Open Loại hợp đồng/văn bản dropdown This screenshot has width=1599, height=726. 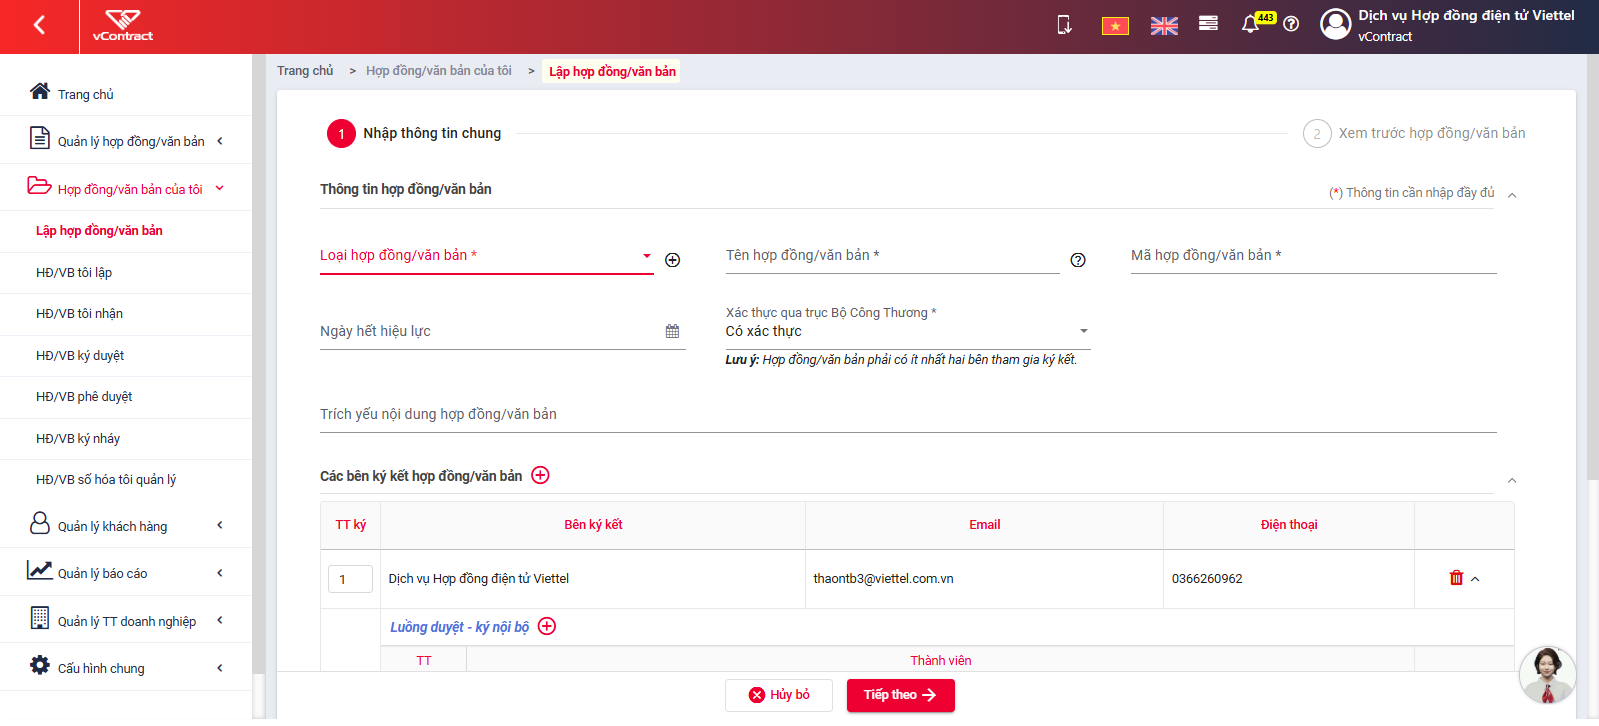tap(486, 256)
